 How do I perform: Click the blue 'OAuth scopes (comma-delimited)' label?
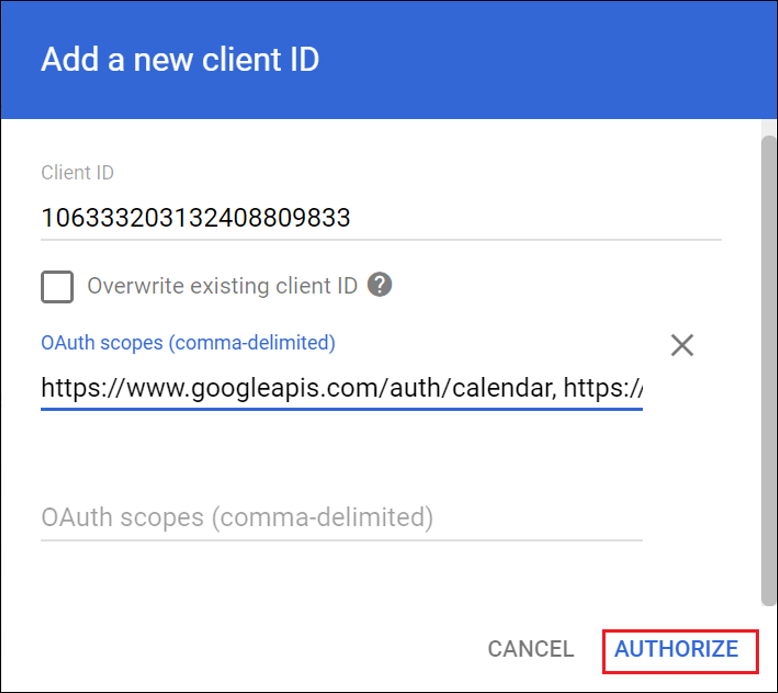point(188,343)
